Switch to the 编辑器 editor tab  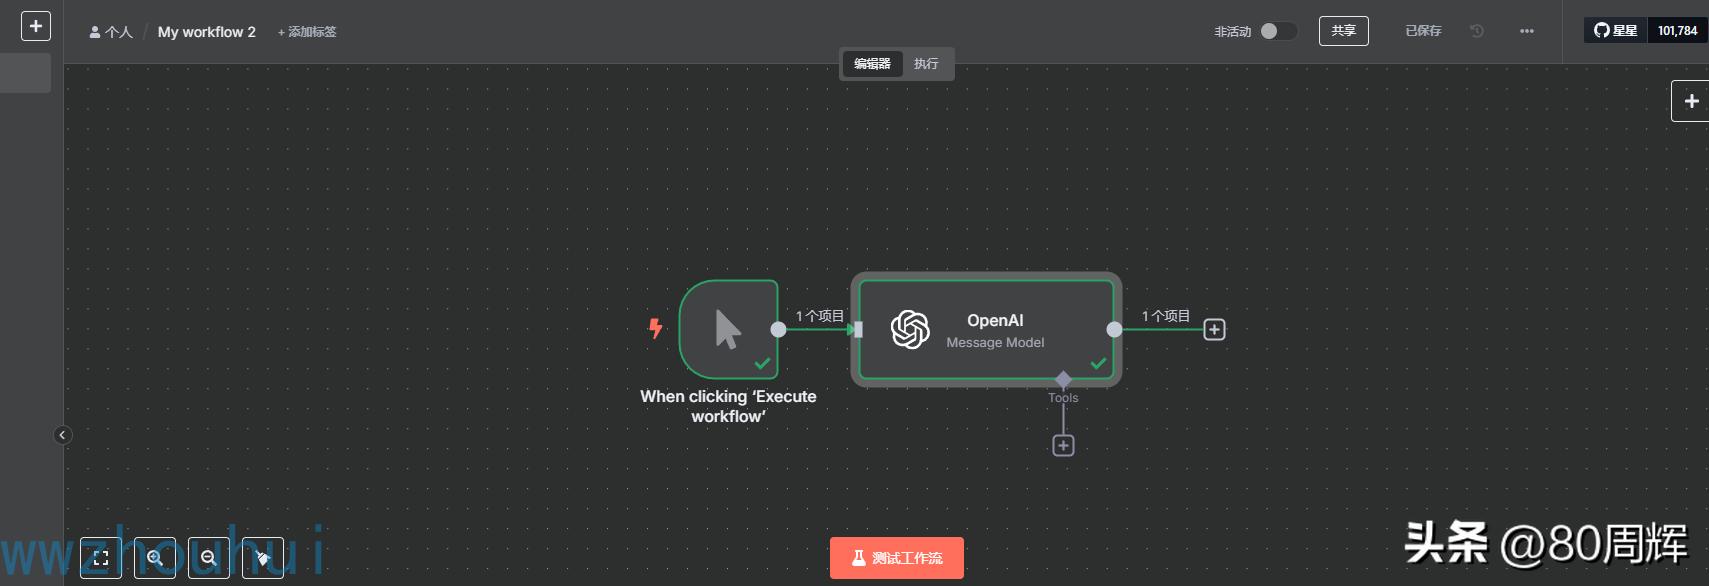click(x=872, y=64)
